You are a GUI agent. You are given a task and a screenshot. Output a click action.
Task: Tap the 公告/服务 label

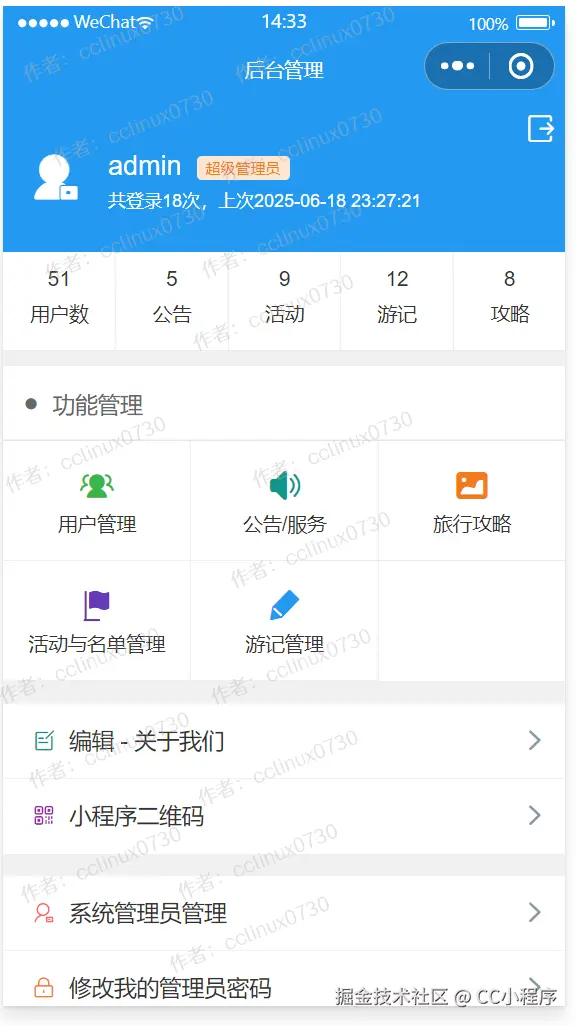click(285, 524)
